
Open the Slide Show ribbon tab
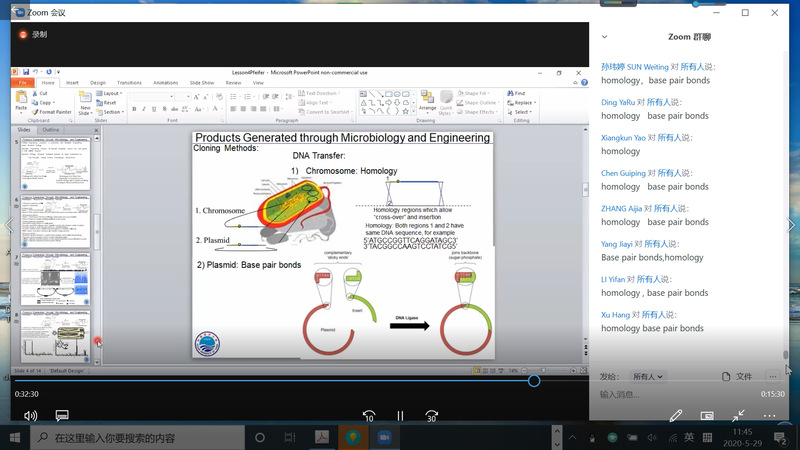click(202, 83)
